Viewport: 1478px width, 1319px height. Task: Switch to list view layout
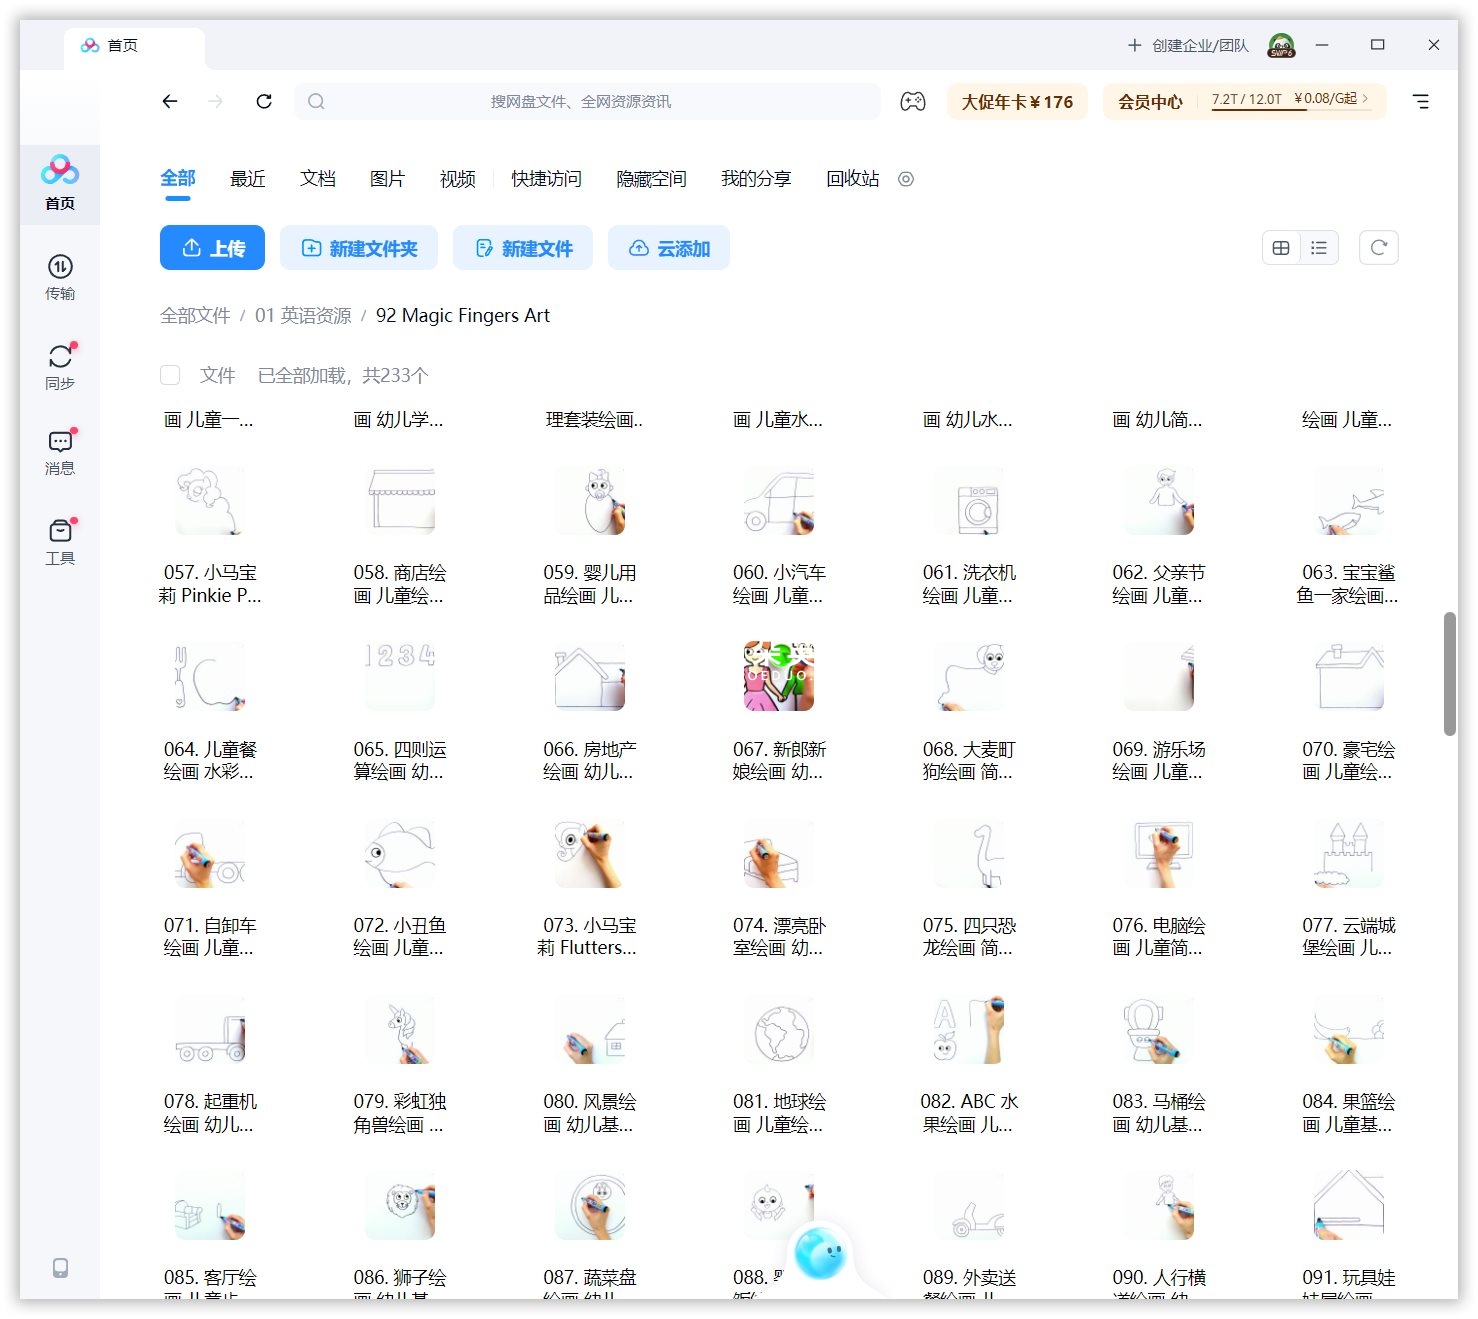1319,247
